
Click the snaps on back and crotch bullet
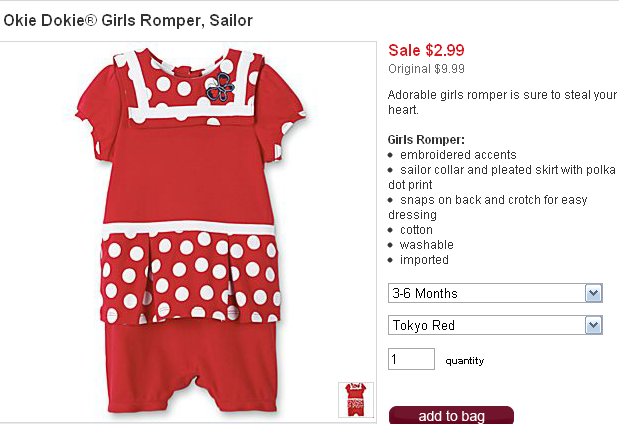[x=488, y=207]
